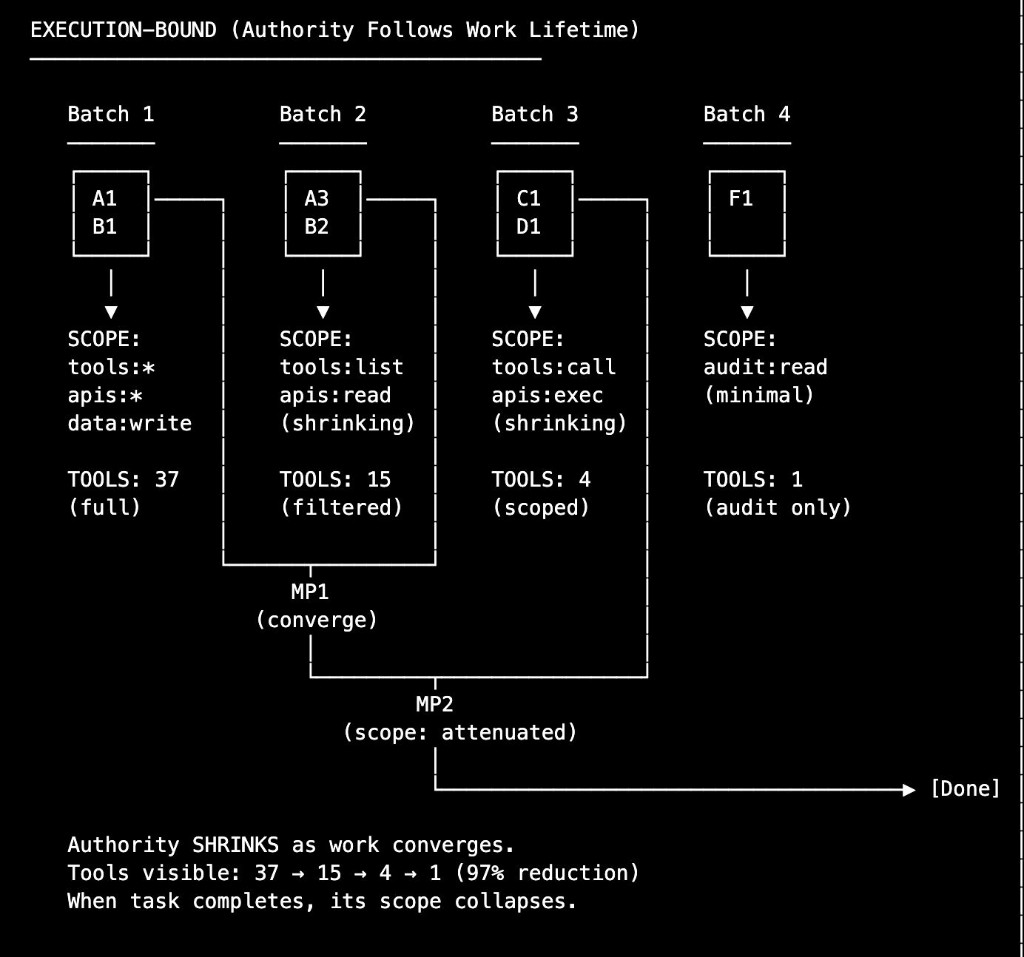Click "(shrinking)" under Batch 2 scope
1024x957 pixels.
[348, 423]
